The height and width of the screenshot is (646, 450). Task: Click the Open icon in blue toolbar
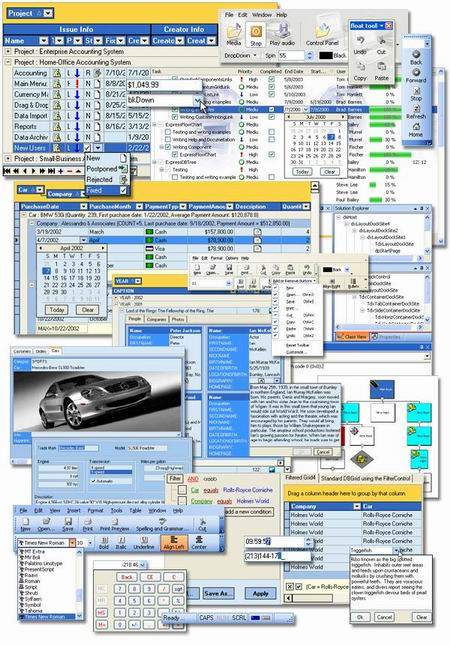(x=46, y=522)
